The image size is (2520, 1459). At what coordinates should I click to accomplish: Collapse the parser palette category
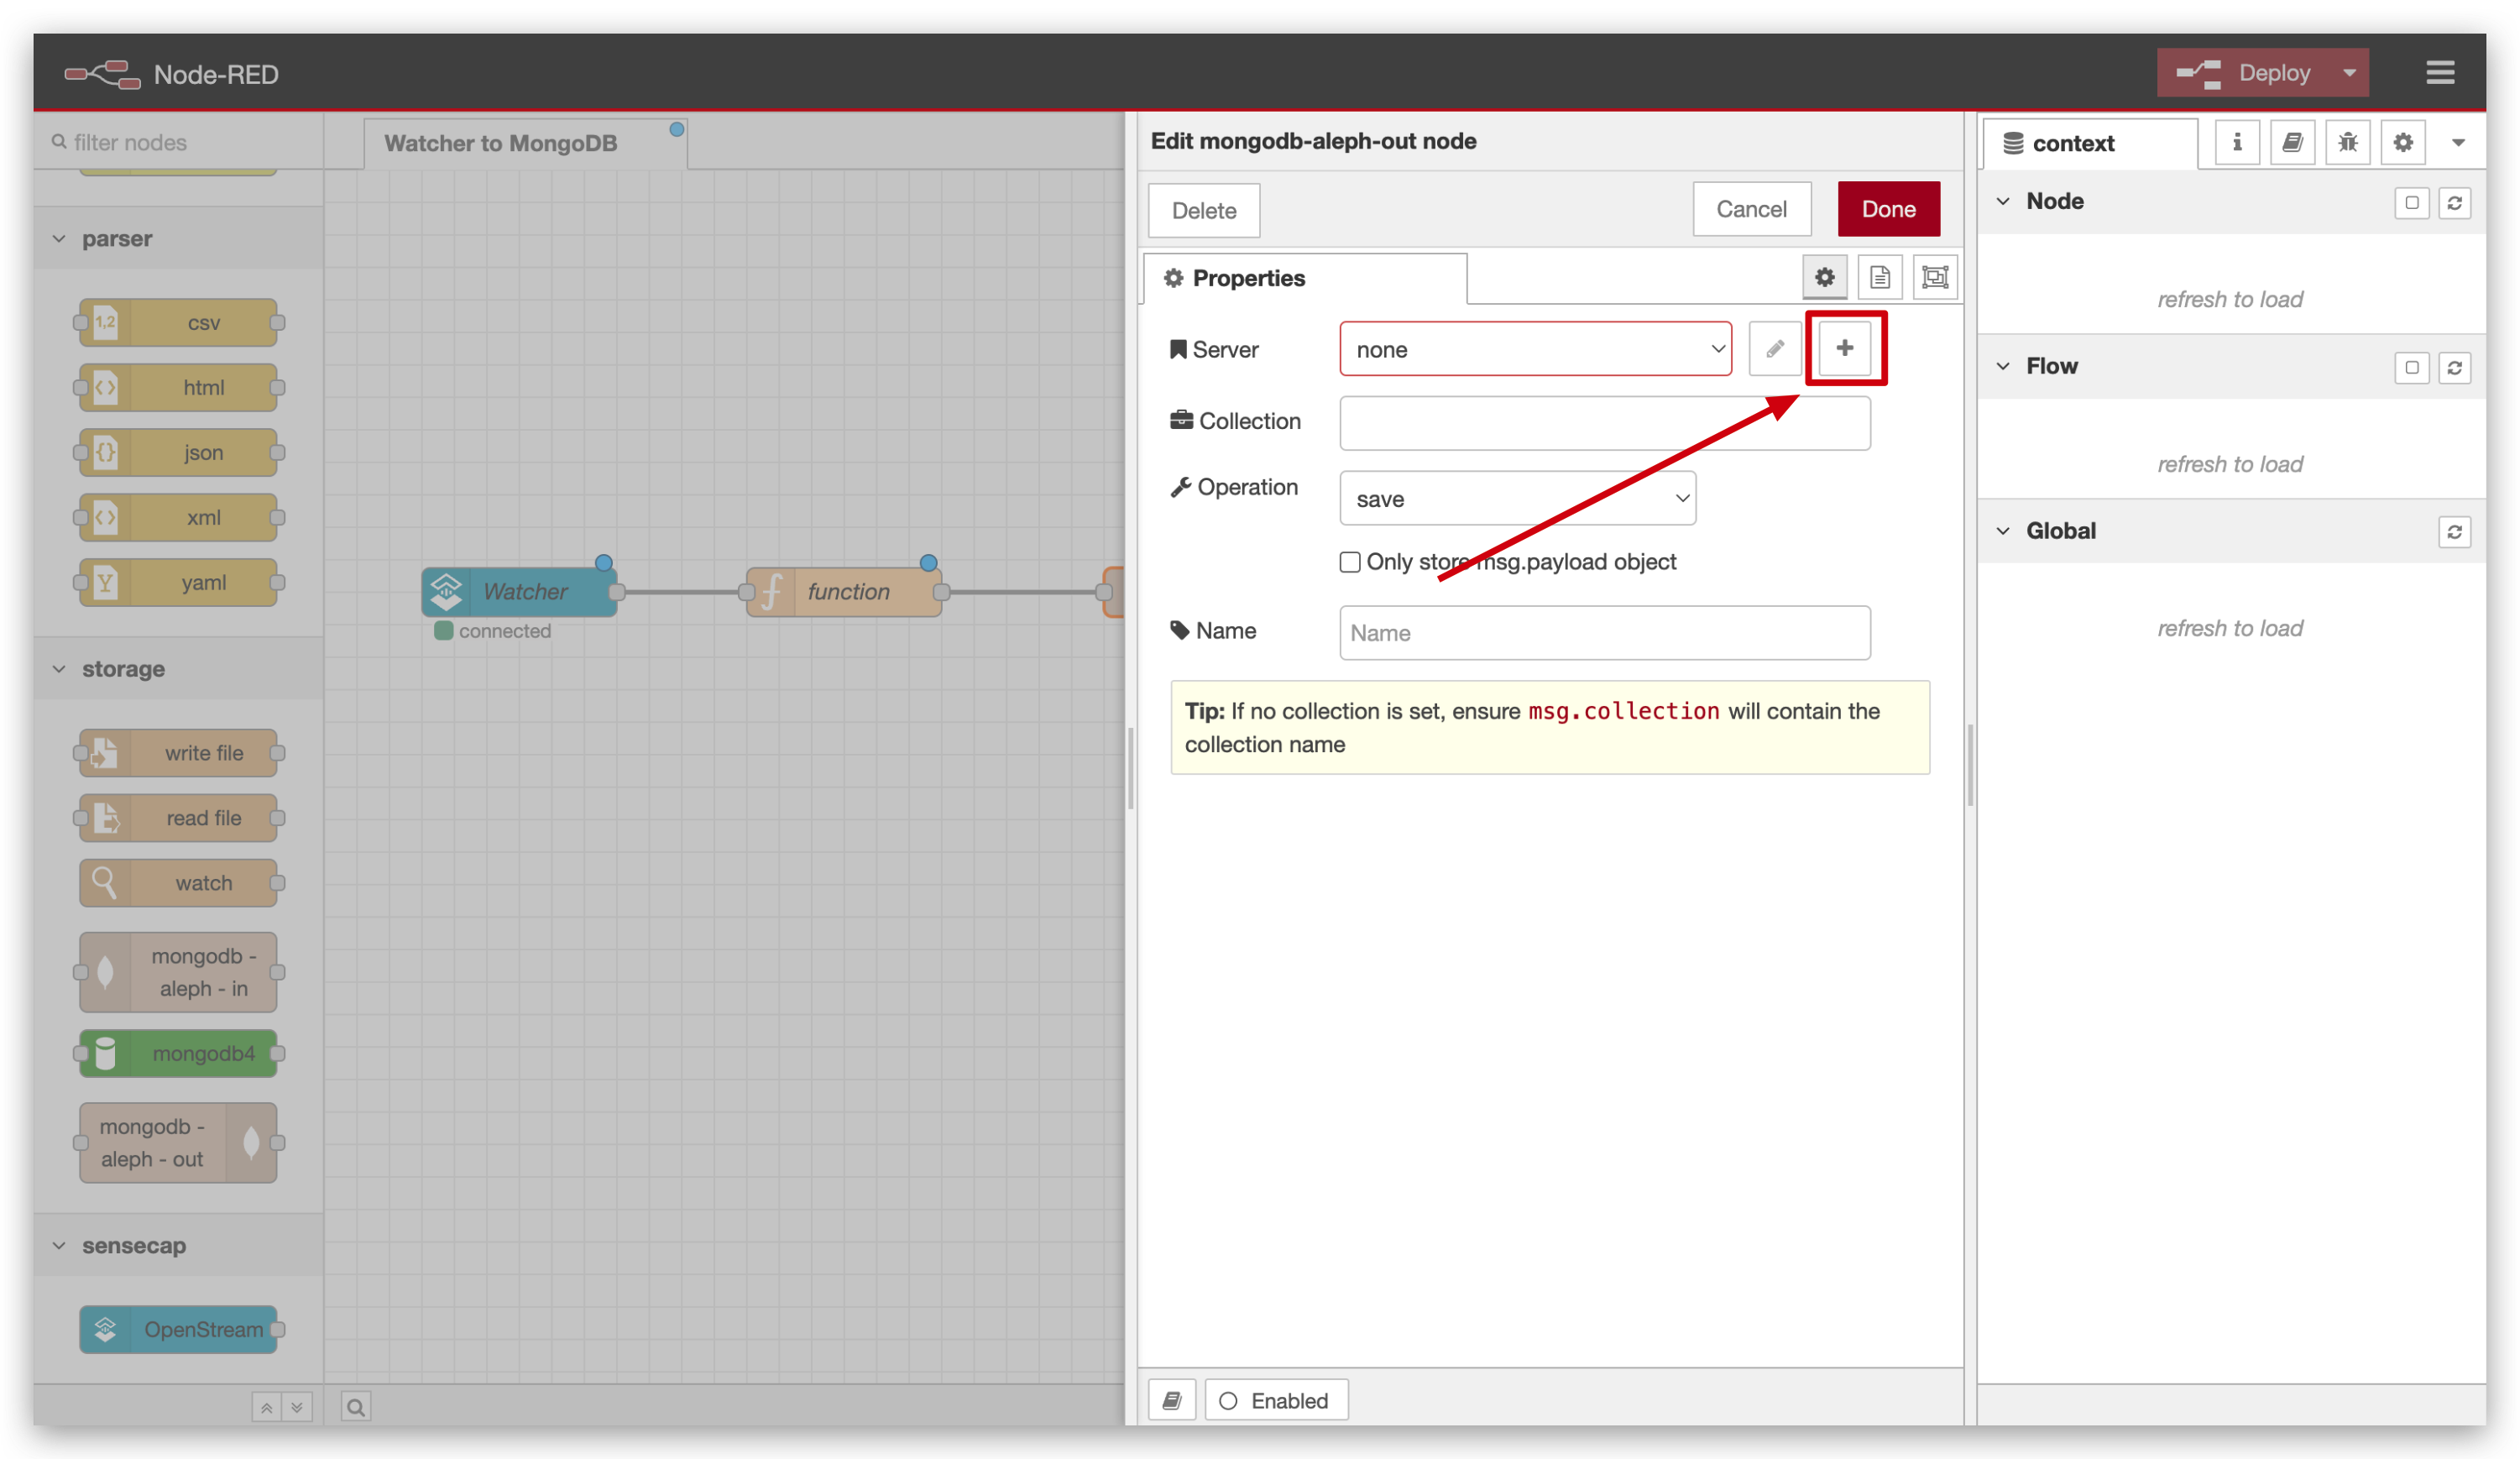[178, 239]
